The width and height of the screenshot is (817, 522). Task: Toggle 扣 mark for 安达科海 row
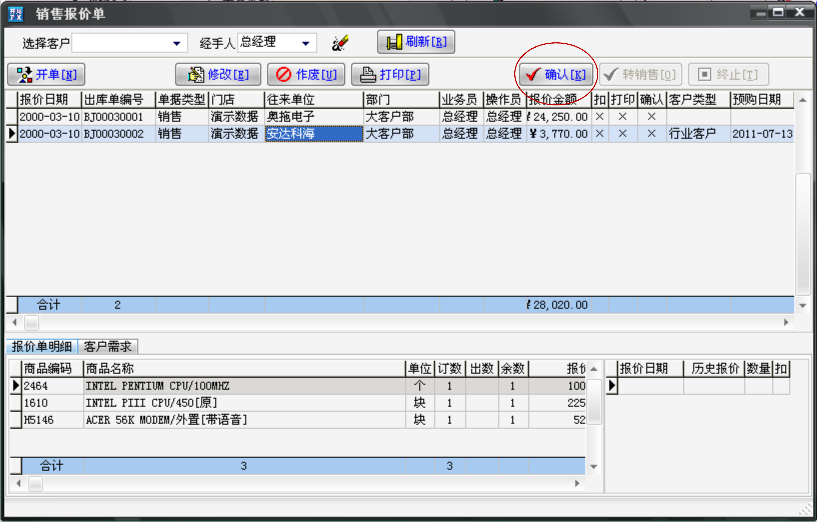[600, 134]
